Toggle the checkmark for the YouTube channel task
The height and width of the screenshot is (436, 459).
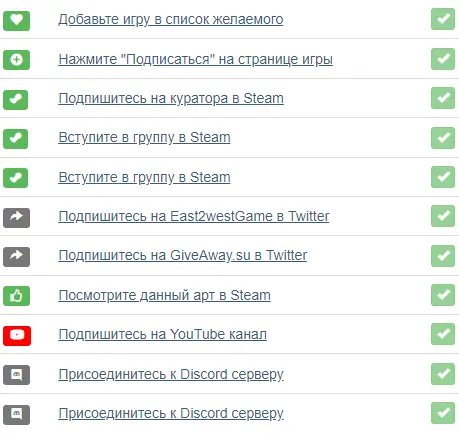click(443, 334)
